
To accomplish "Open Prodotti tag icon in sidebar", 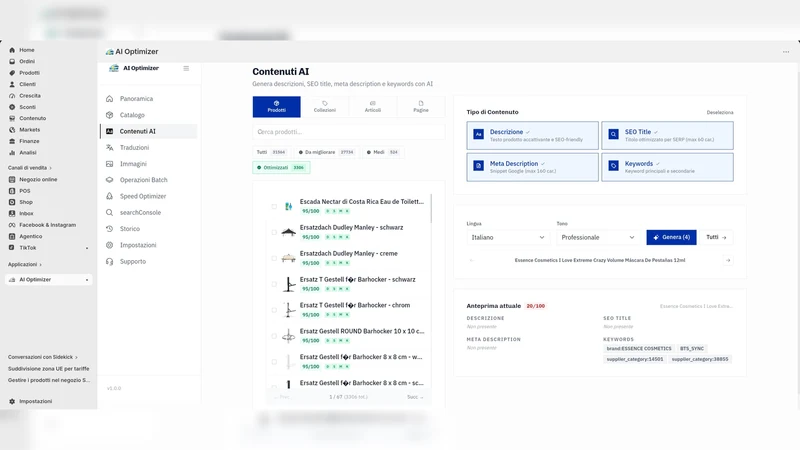I will click(12, 73).
